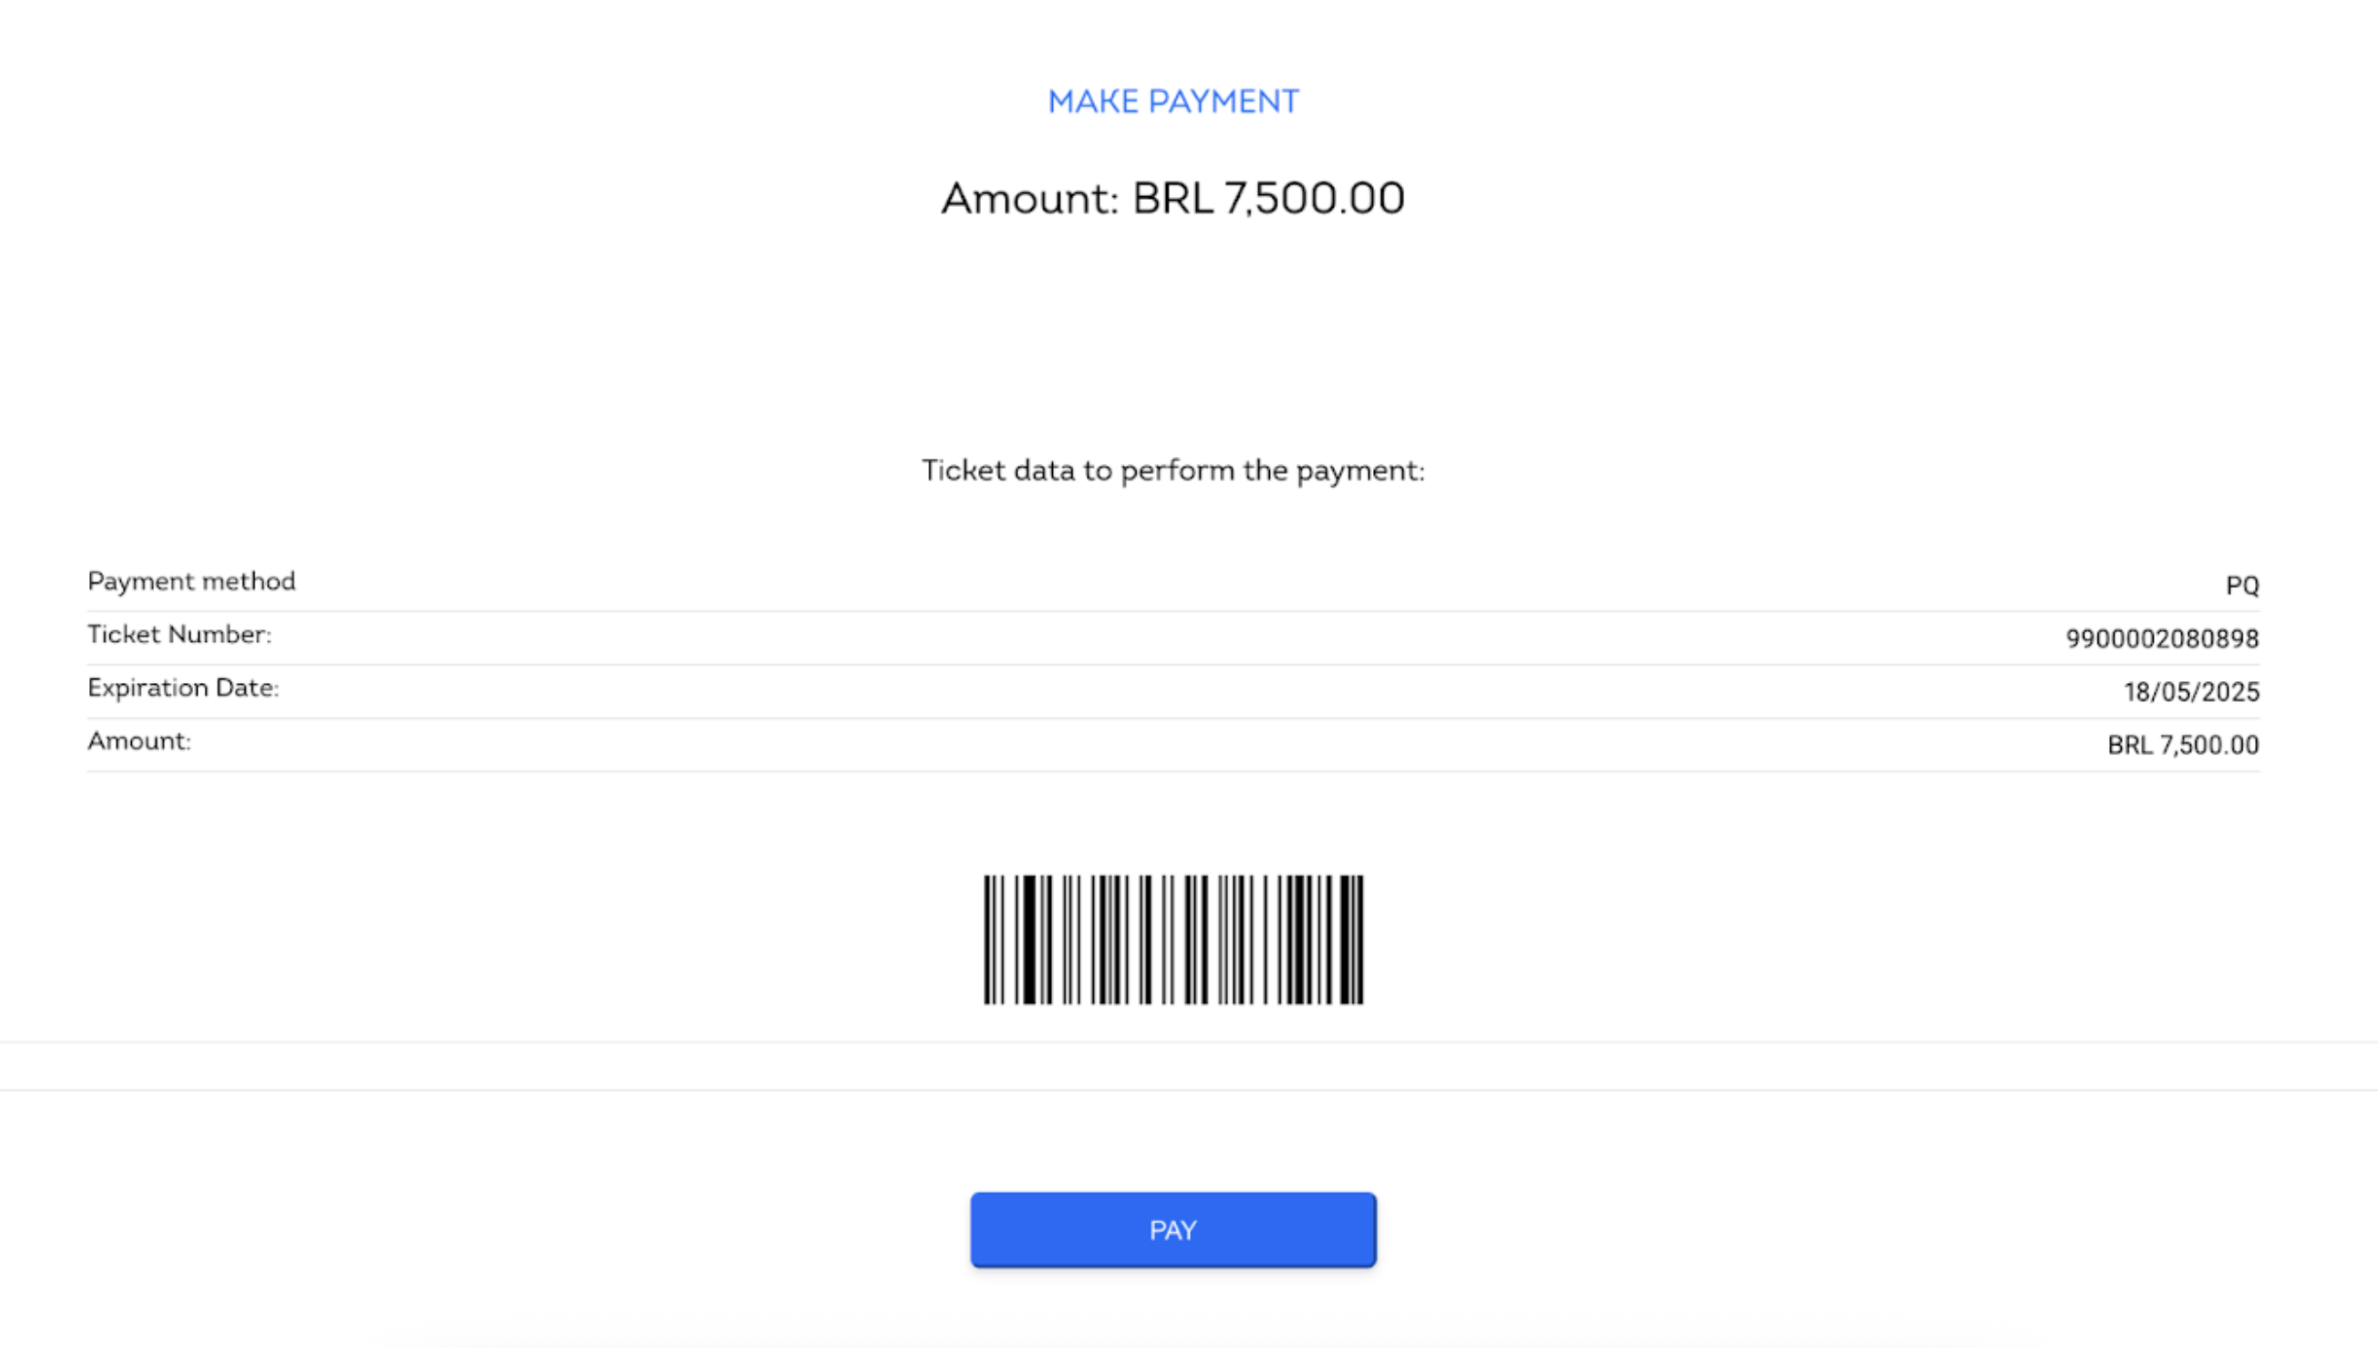Click the PAY text inside the button
The width and height of the screenshot is (2378, 1348).
pyautogui.click(x=1173, y=1230)
